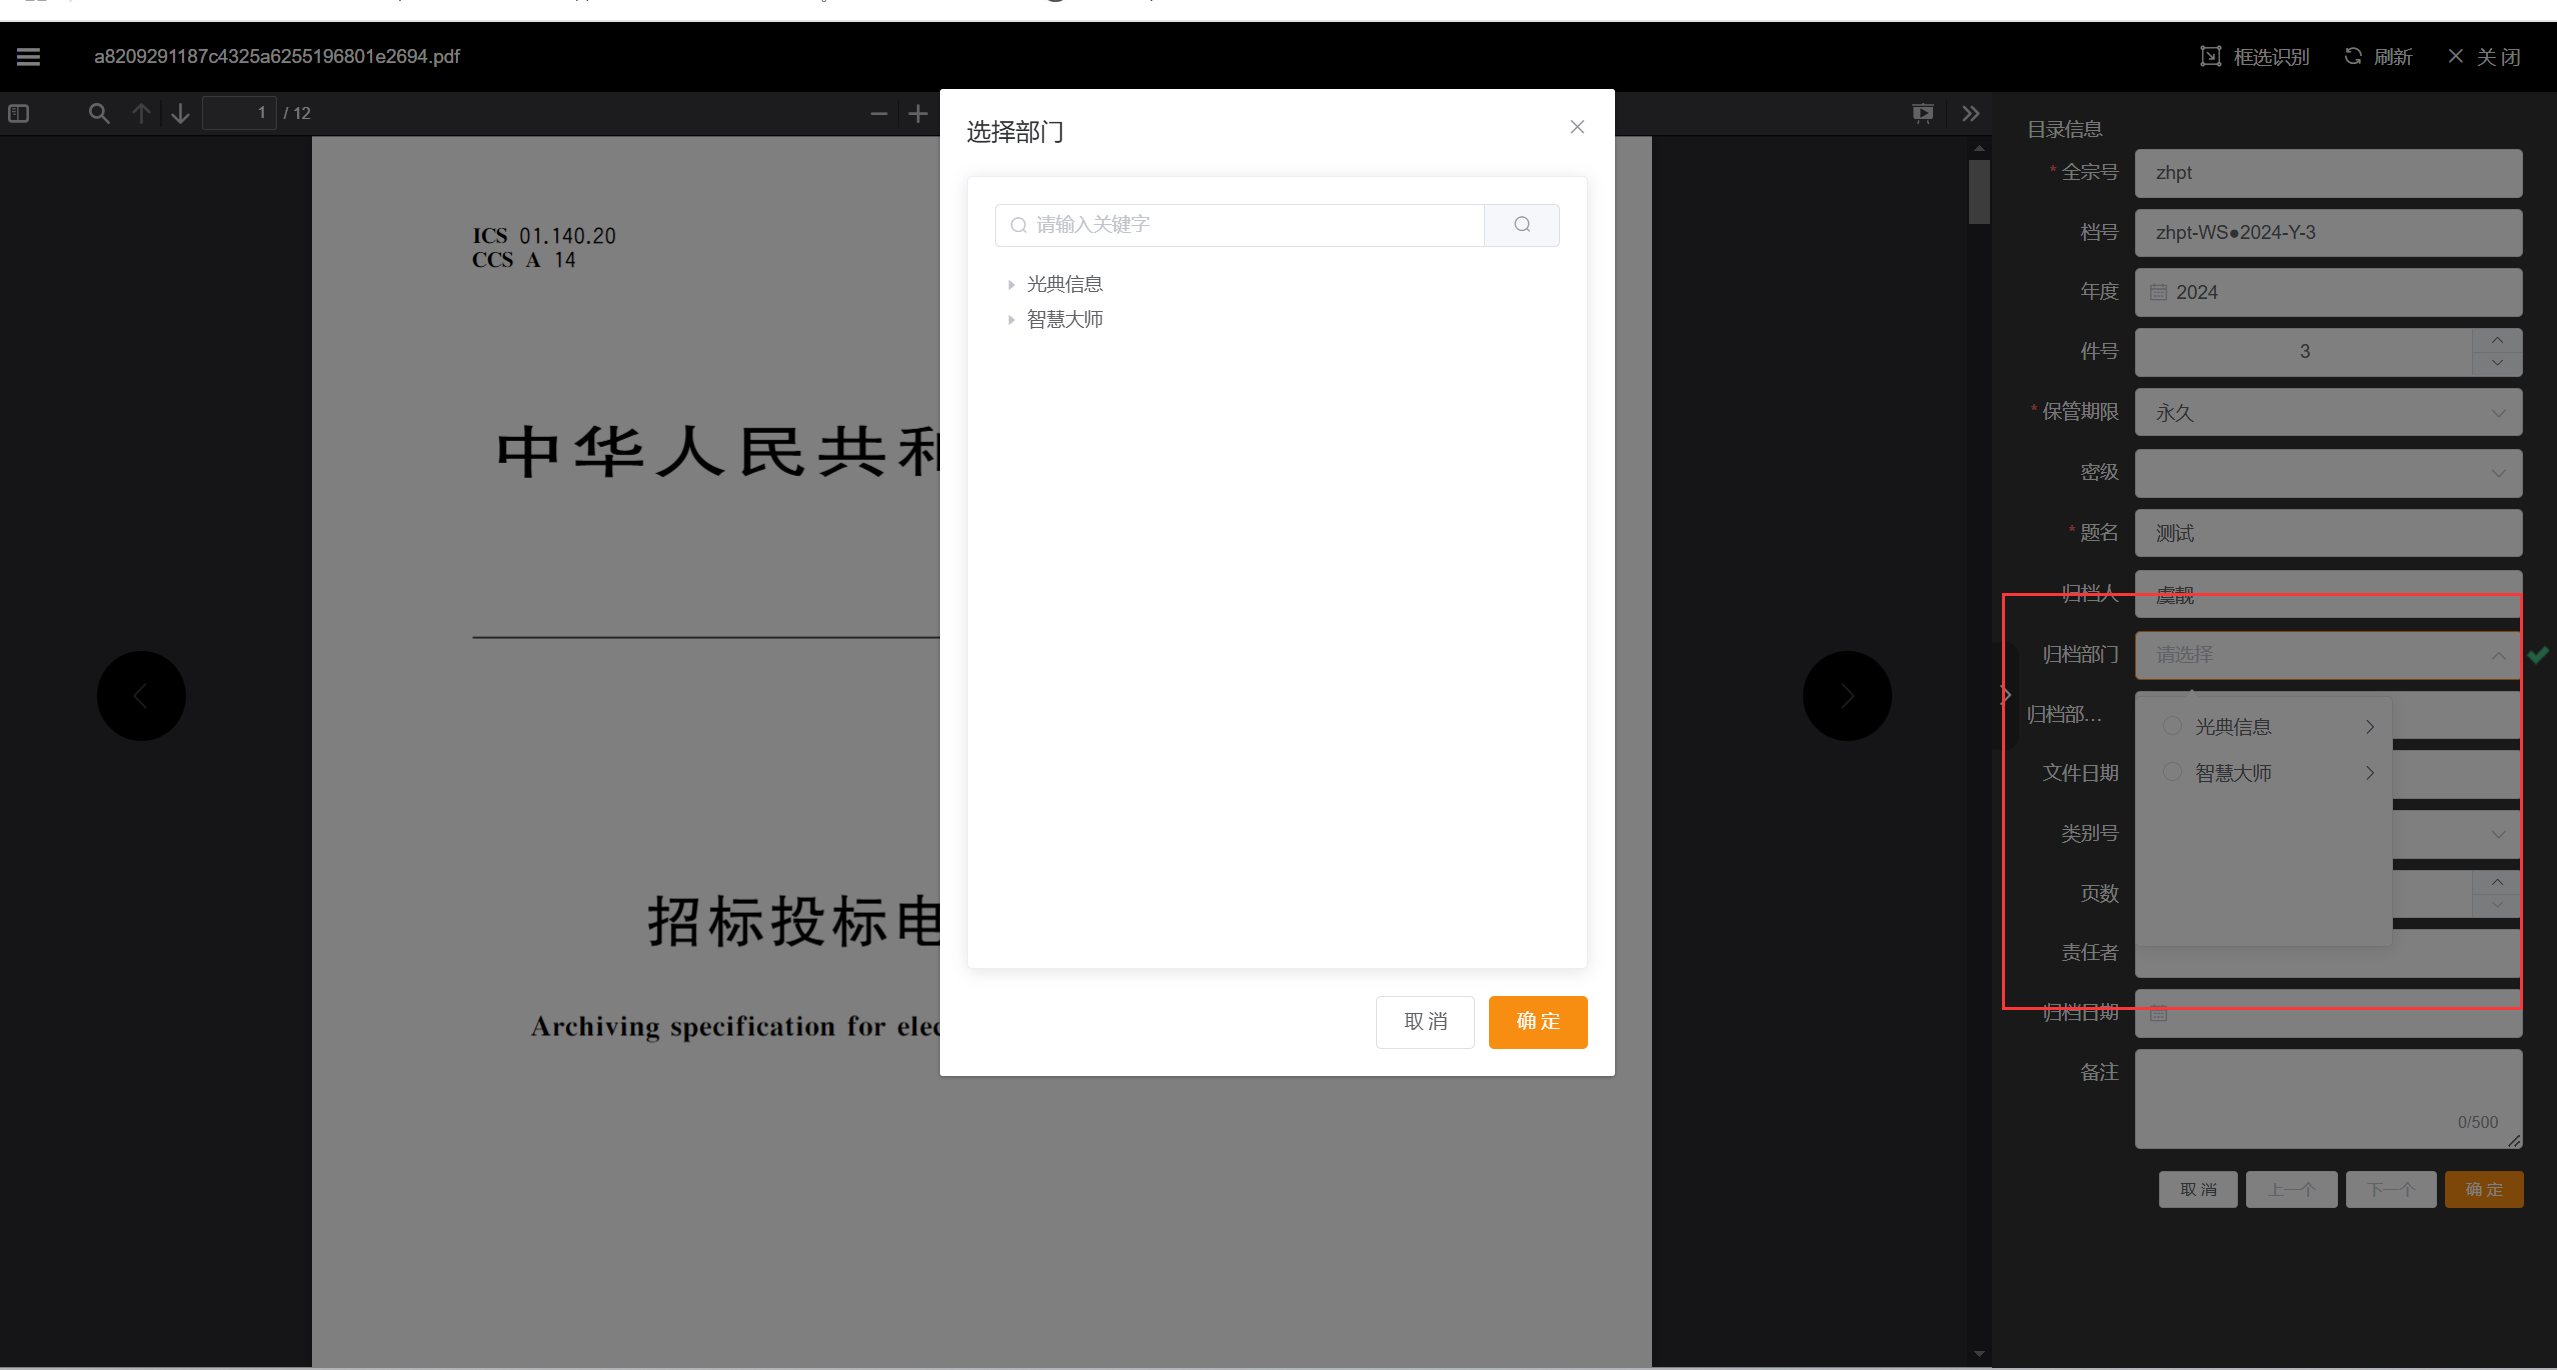The image size is (2557, 1370).
Task: Click the 关闭 close button in the header
Action: pos(2484,57)
